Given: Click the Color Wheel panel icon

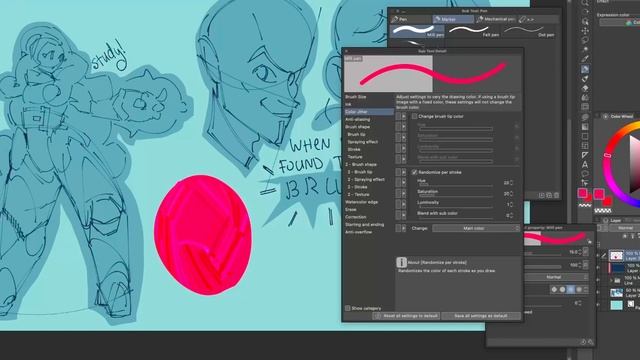Looking at the screenshot, I should coord(605,116).
